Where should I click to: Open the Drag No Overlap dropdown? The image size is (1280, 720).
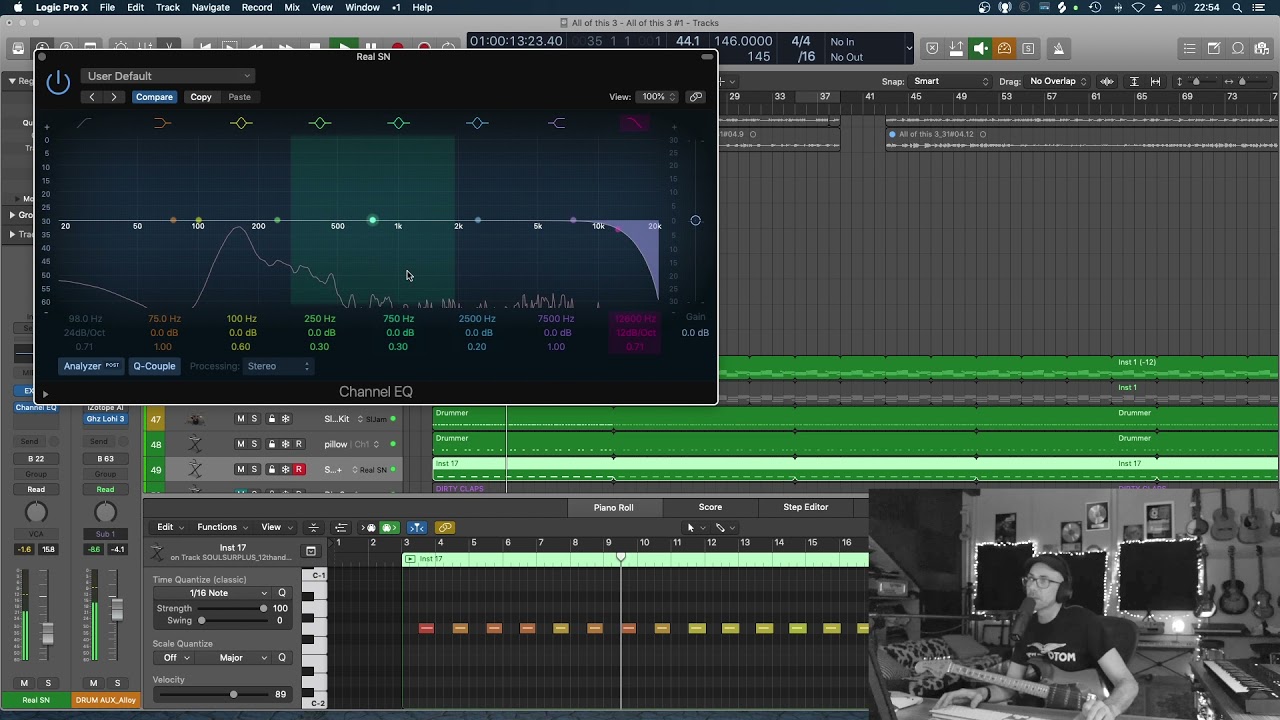pyautogui.click(x=1058, y=81)
